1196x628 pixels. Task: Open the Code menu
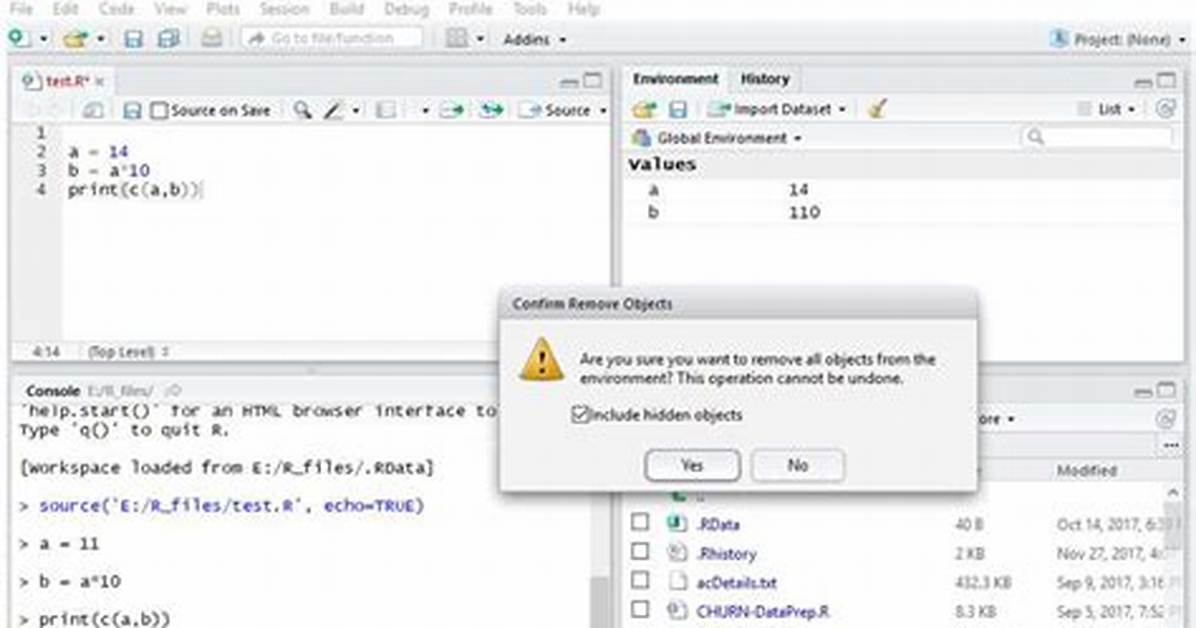click(x=116, y=9)
